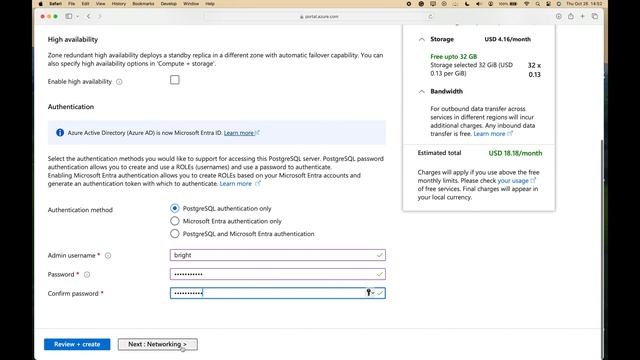Click the Do Not Disturb moon icon
This screenshot has height=360, width=640.
tap(467, 4)
